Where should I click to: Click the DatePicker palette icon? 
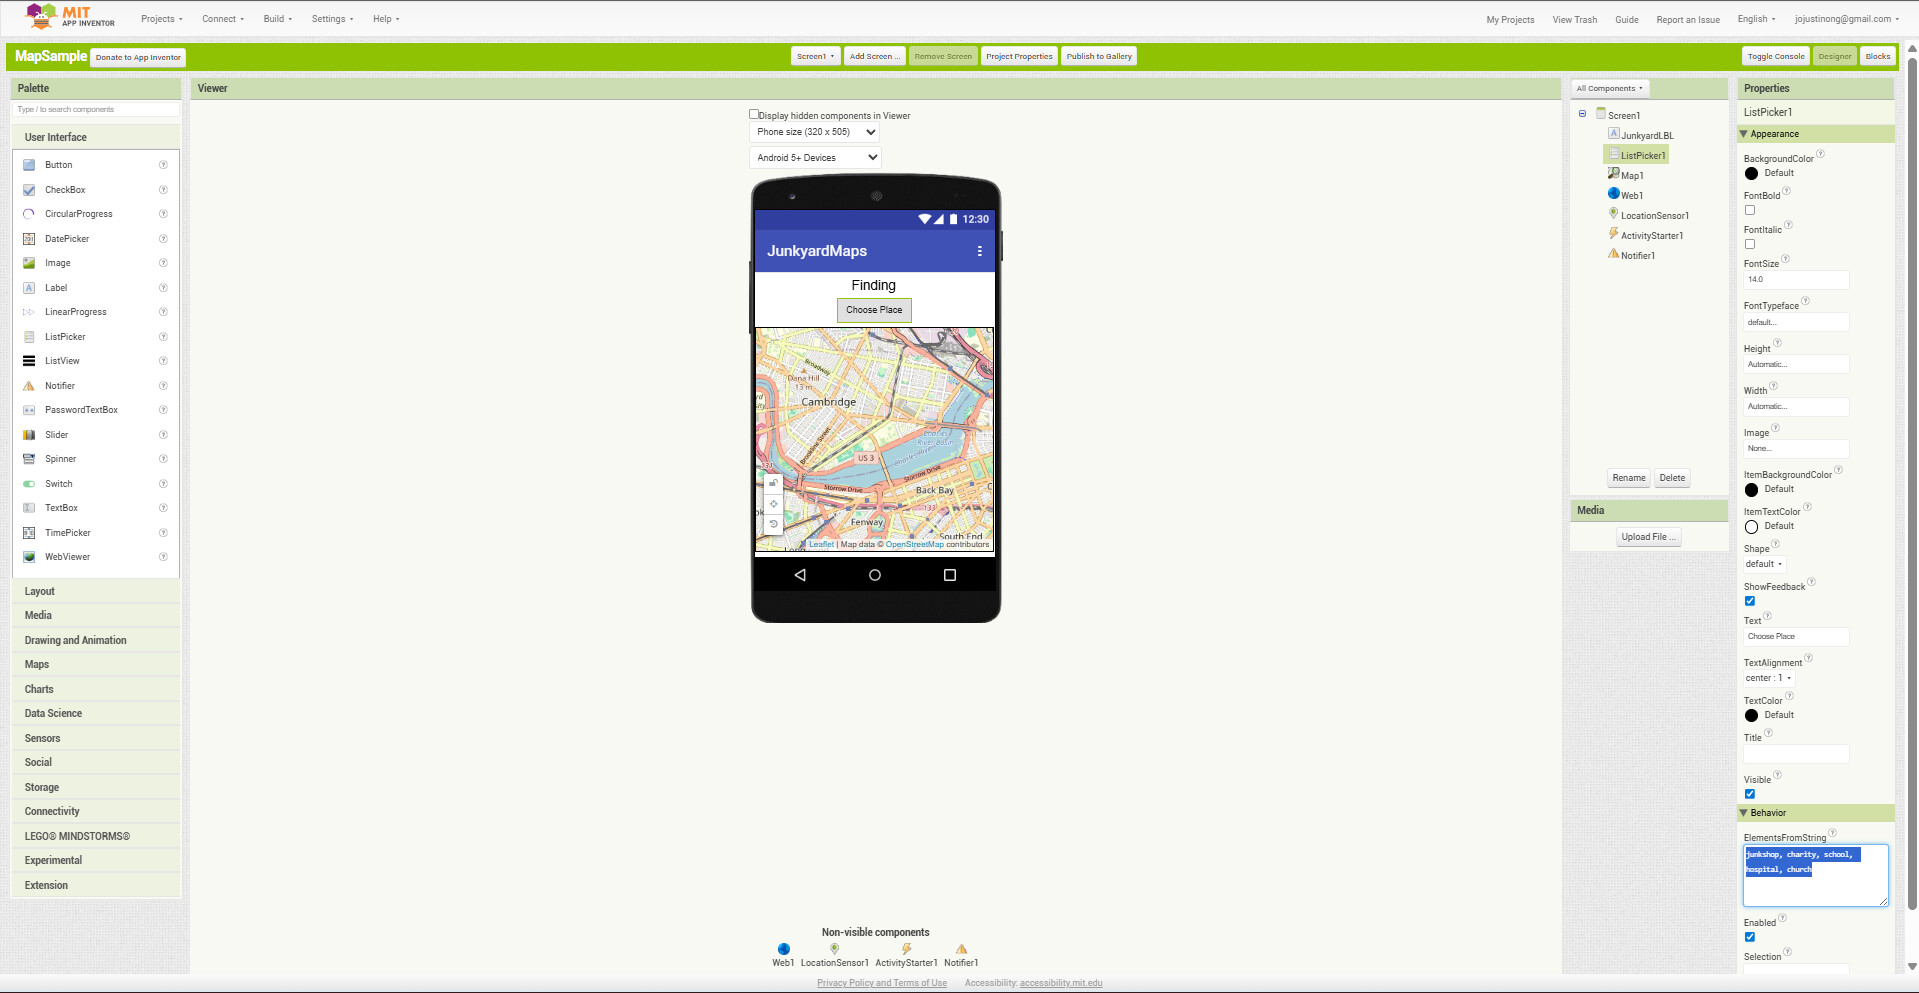(x=29, y=239)
